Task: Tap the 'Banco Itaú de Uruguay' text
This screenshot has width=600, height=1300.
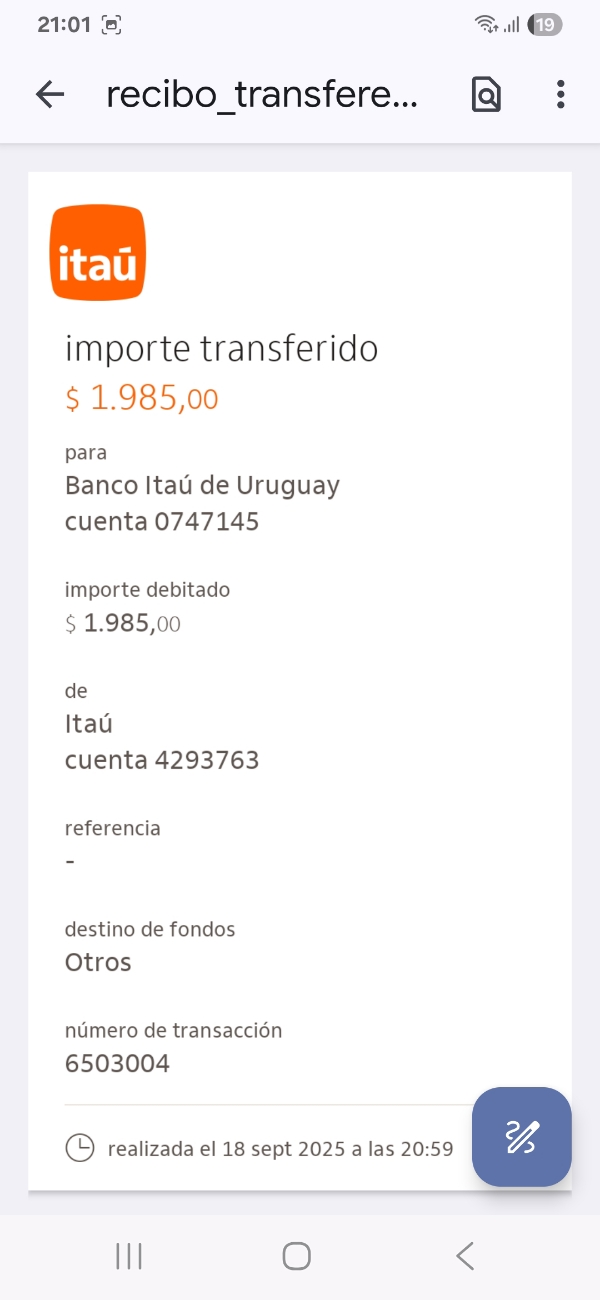Action: [x=202, y=486]
